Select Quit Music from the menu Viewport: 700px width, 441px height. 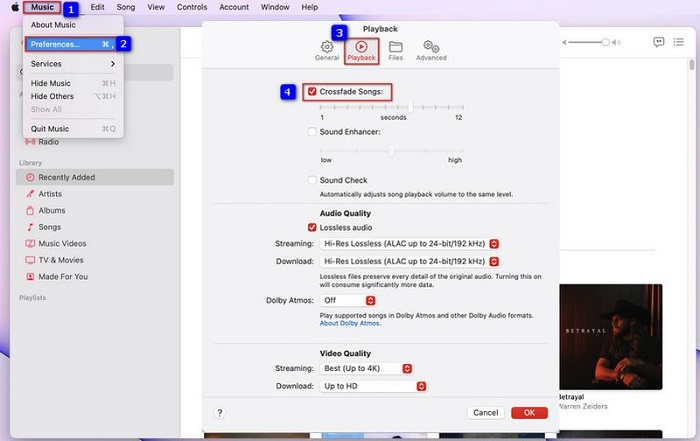click(x=52, y=129)
